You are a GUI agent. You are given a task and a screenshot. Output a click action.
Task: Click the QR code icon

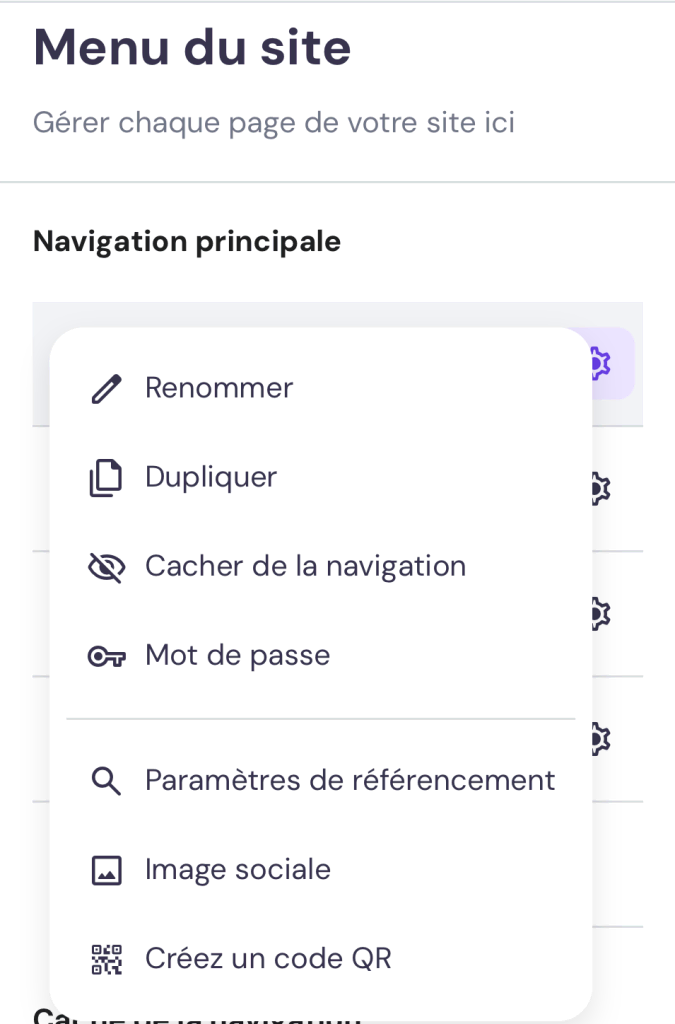106,960
